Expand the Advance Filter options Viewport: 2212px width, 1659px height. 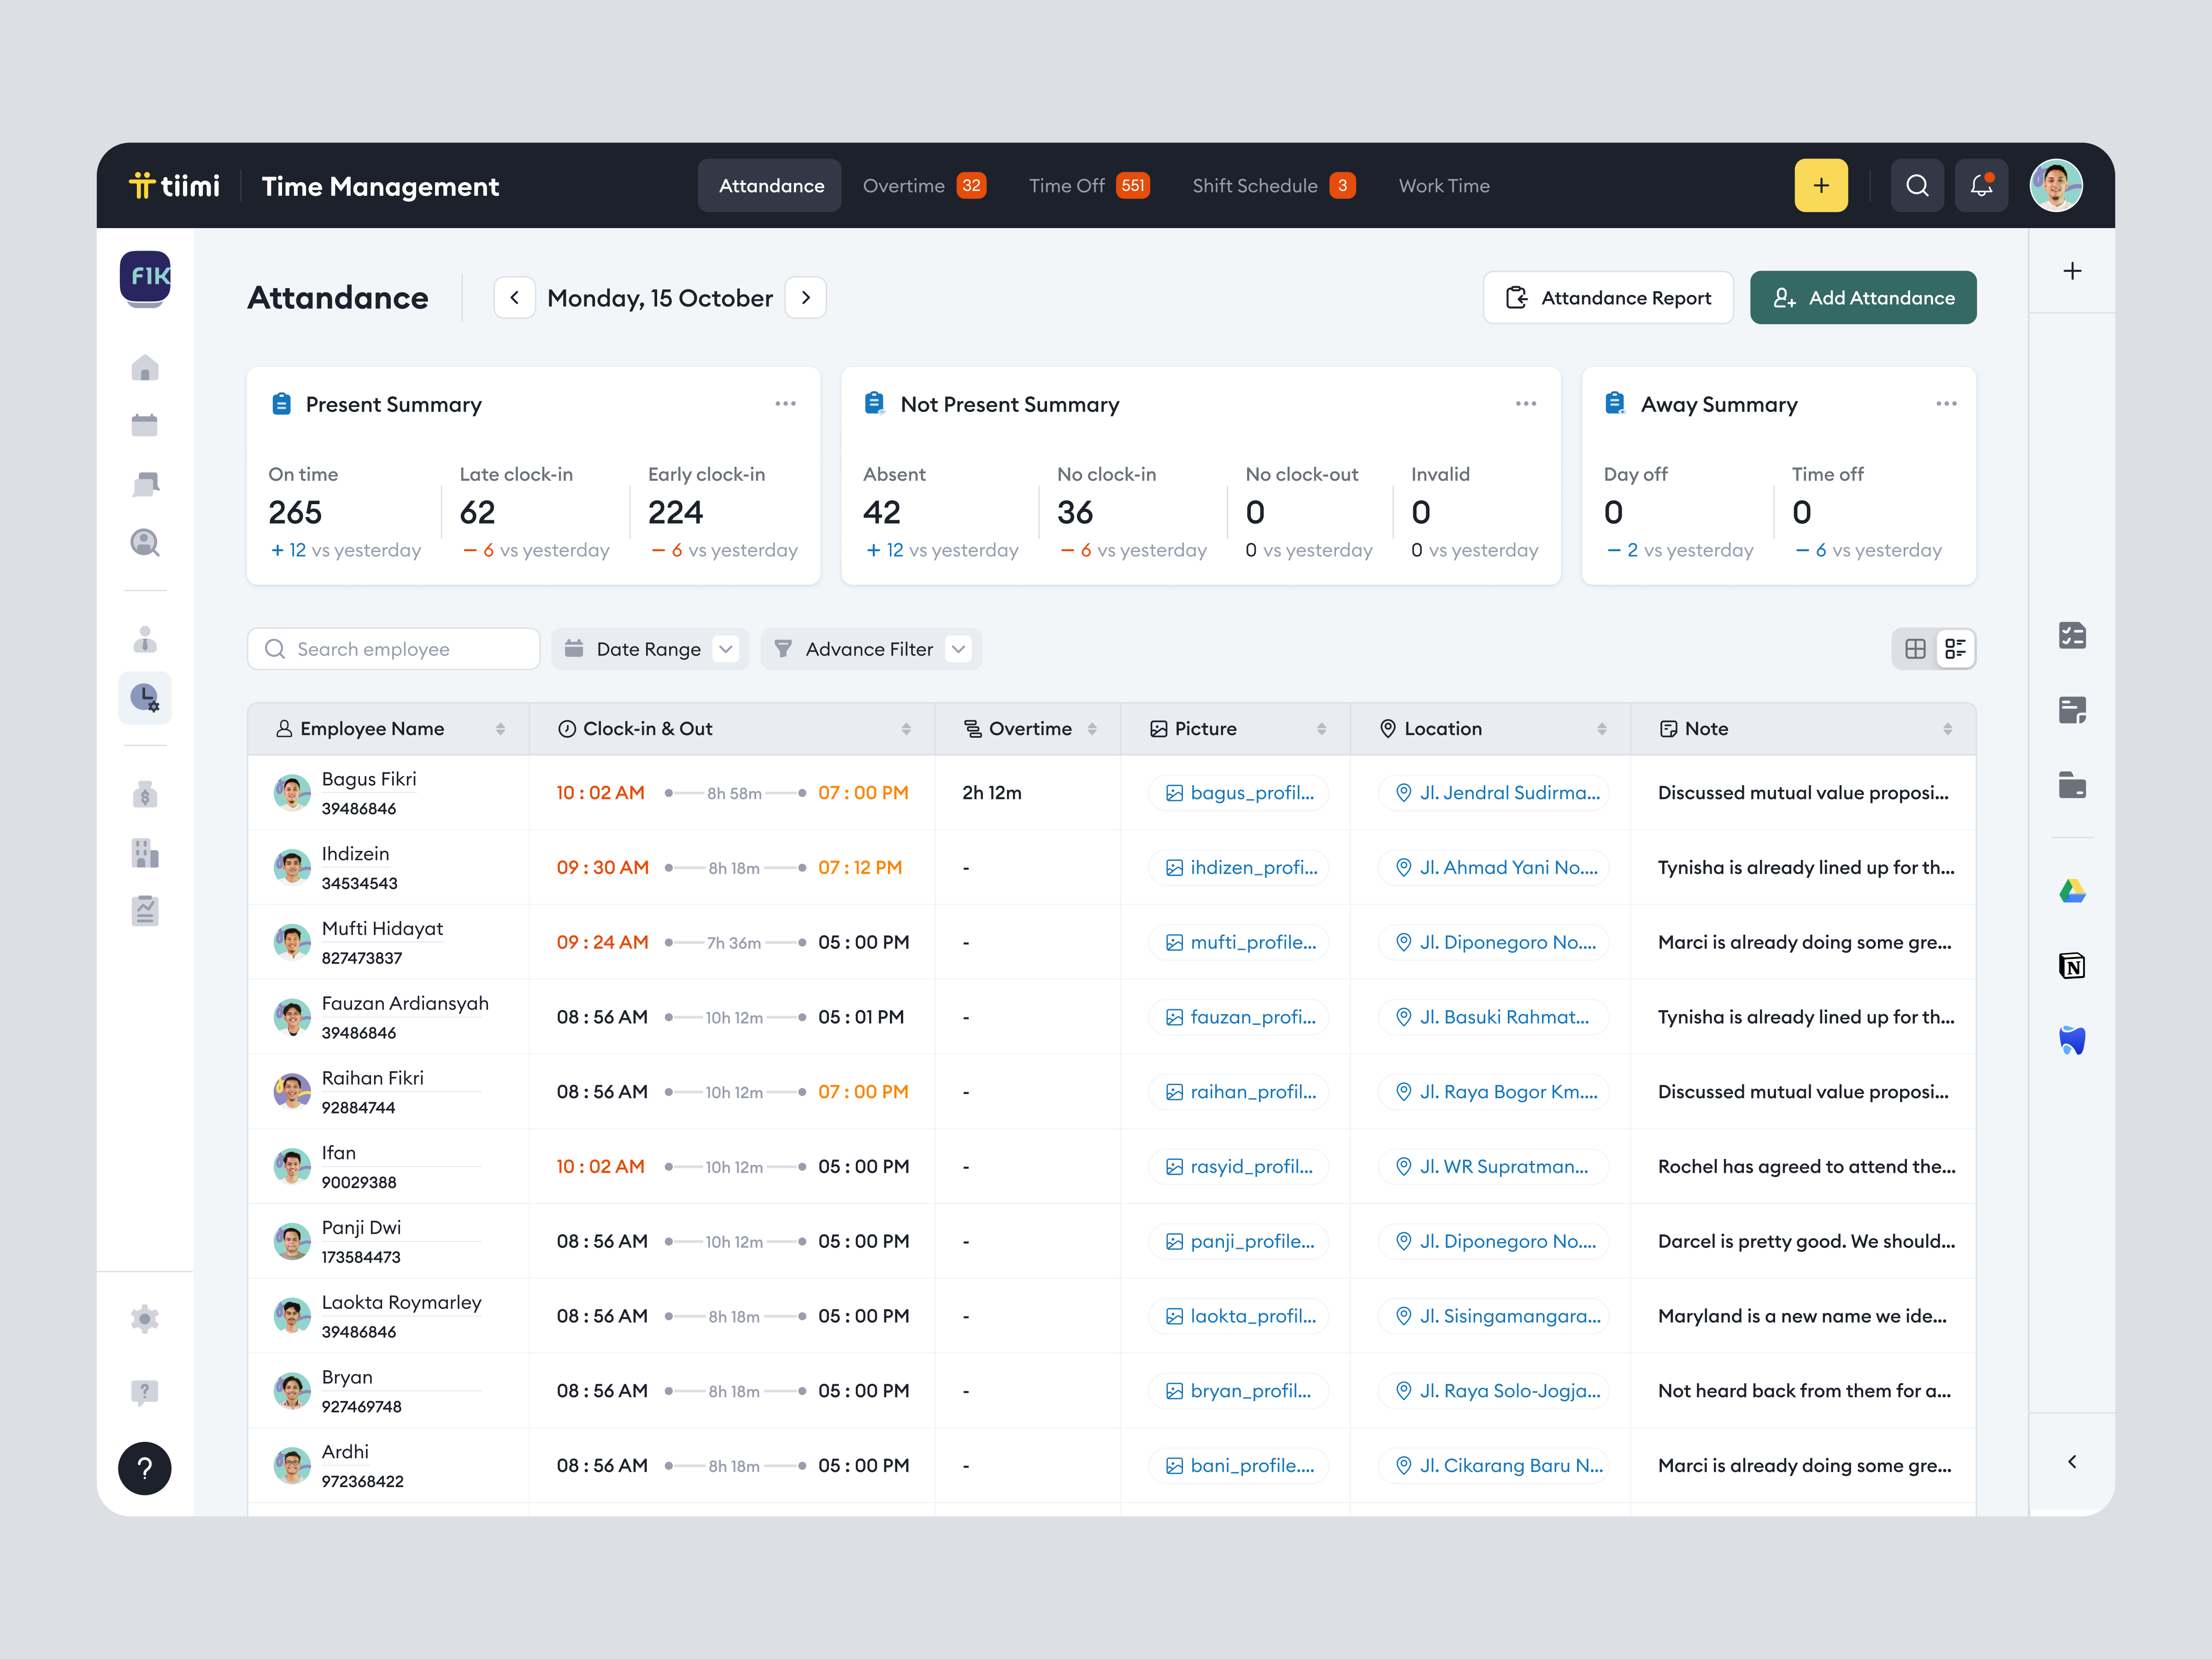pyautogui.click(x=870, y=648)
